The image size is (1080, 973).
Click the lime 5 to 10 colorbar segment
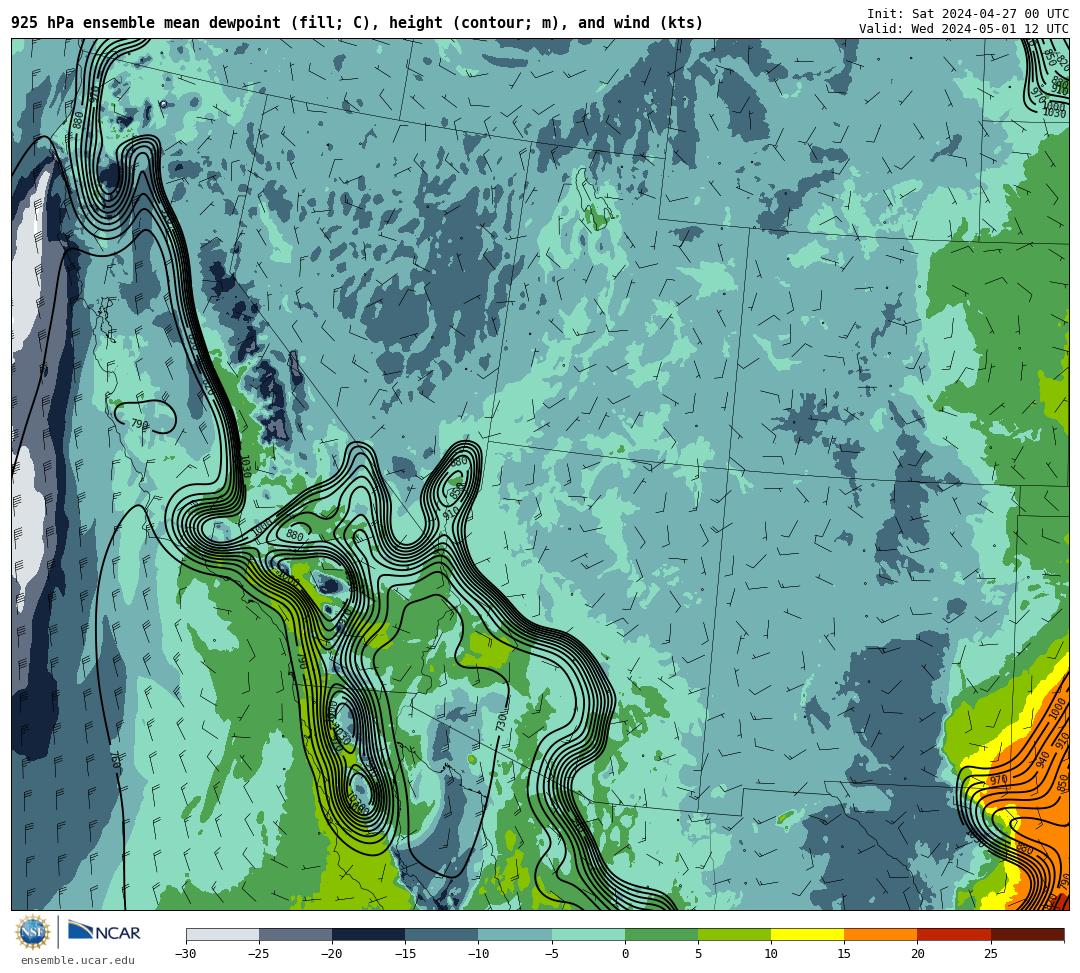click(734, 934)
